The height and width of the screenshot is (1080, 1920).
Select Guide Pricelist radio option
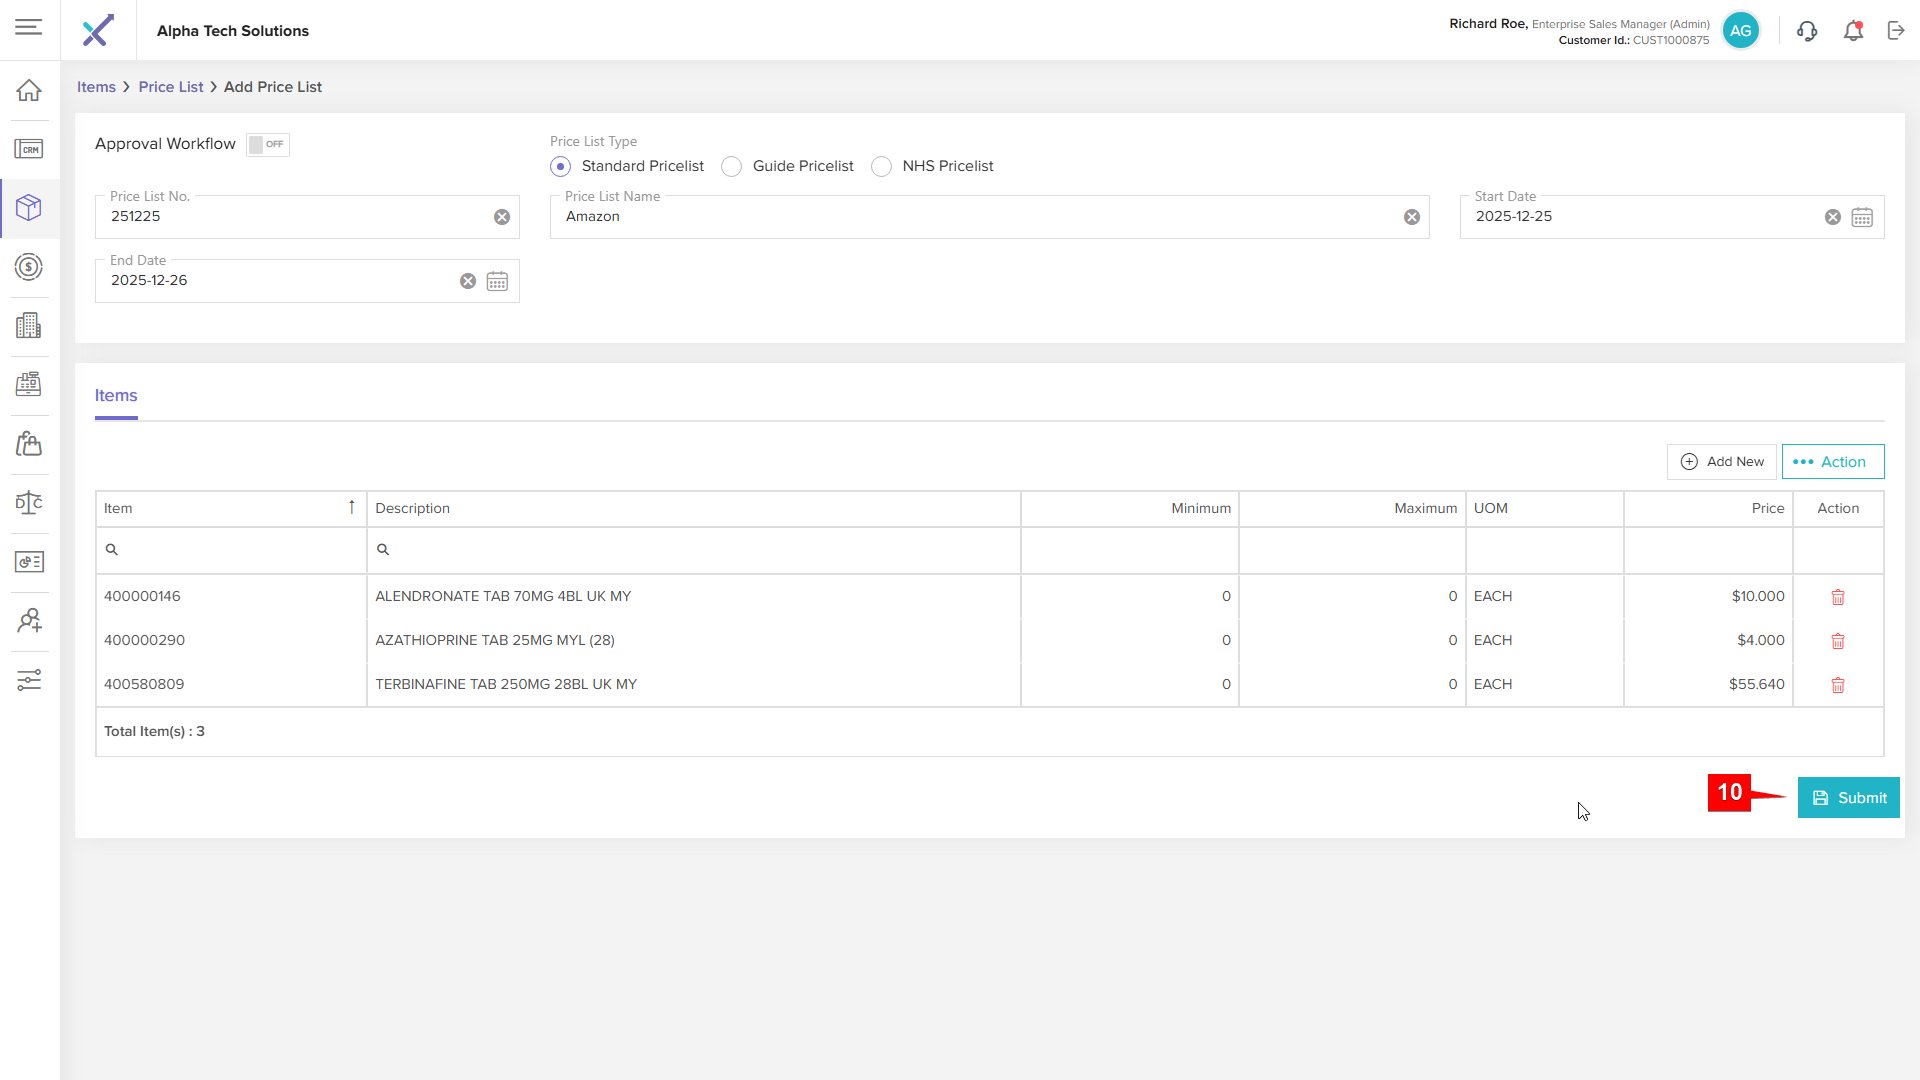pyautogui.click(x=732, y=166)
